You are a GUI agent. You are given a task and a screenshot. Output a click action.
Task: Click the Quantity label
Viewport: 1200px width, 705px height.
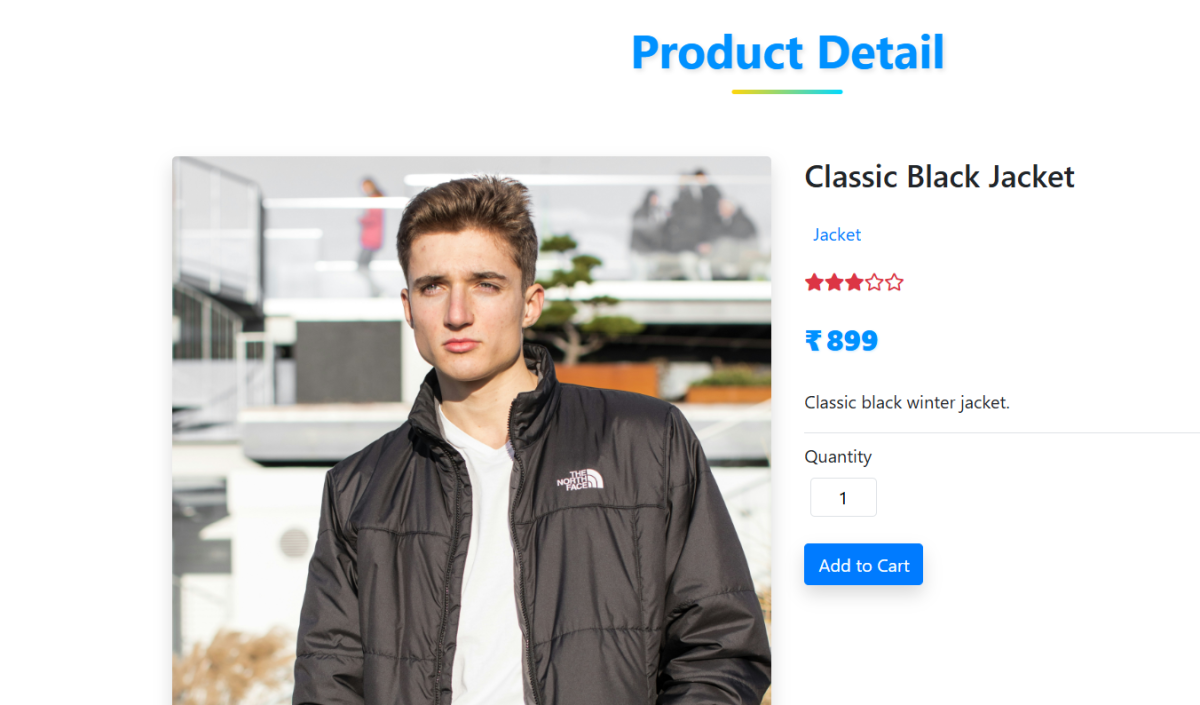coord(838,457)
